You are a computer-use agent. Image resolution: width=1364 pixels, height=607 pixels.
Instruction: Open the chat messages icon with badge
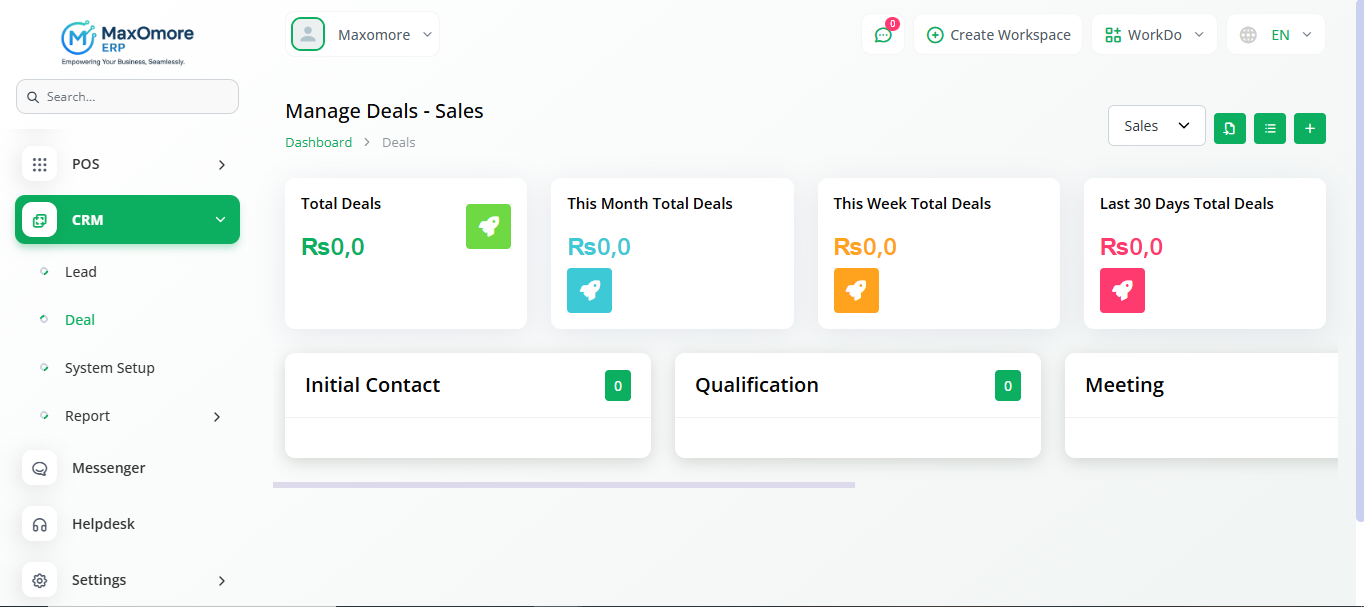click(883, 35)
